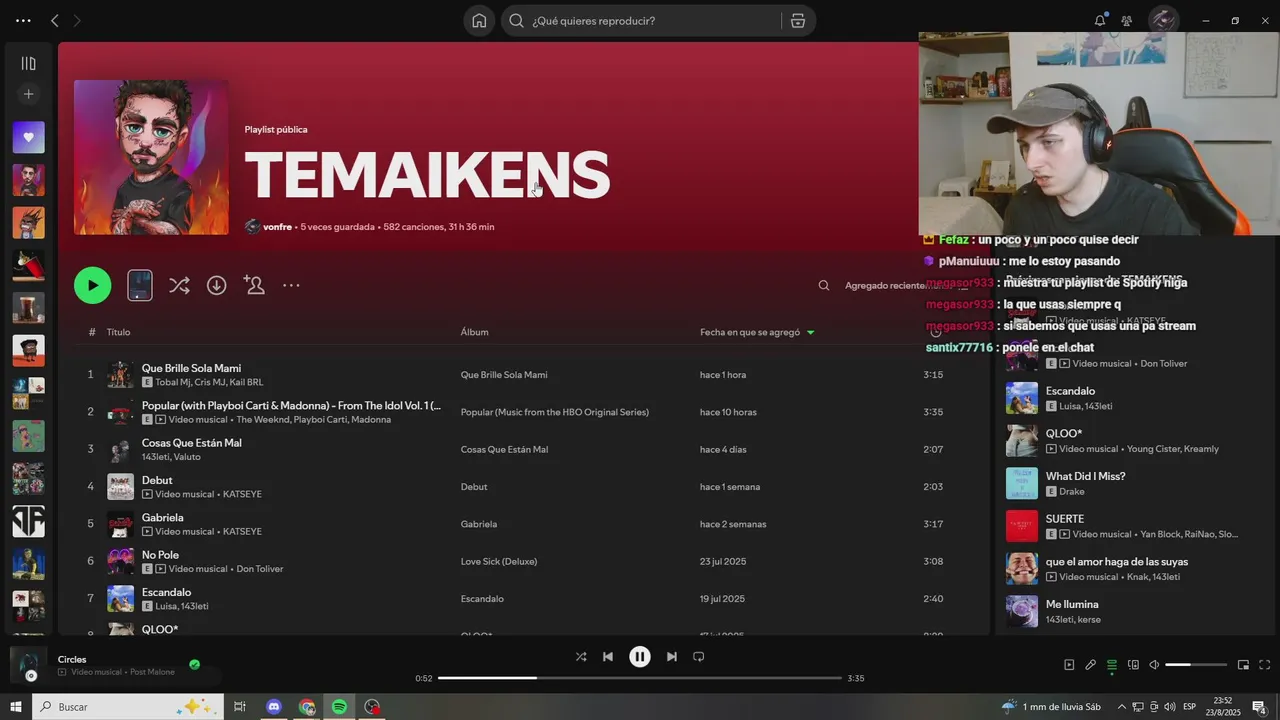Open the vonfre profile link
The height and width of the screenshot is (720, 1280).
277,227
